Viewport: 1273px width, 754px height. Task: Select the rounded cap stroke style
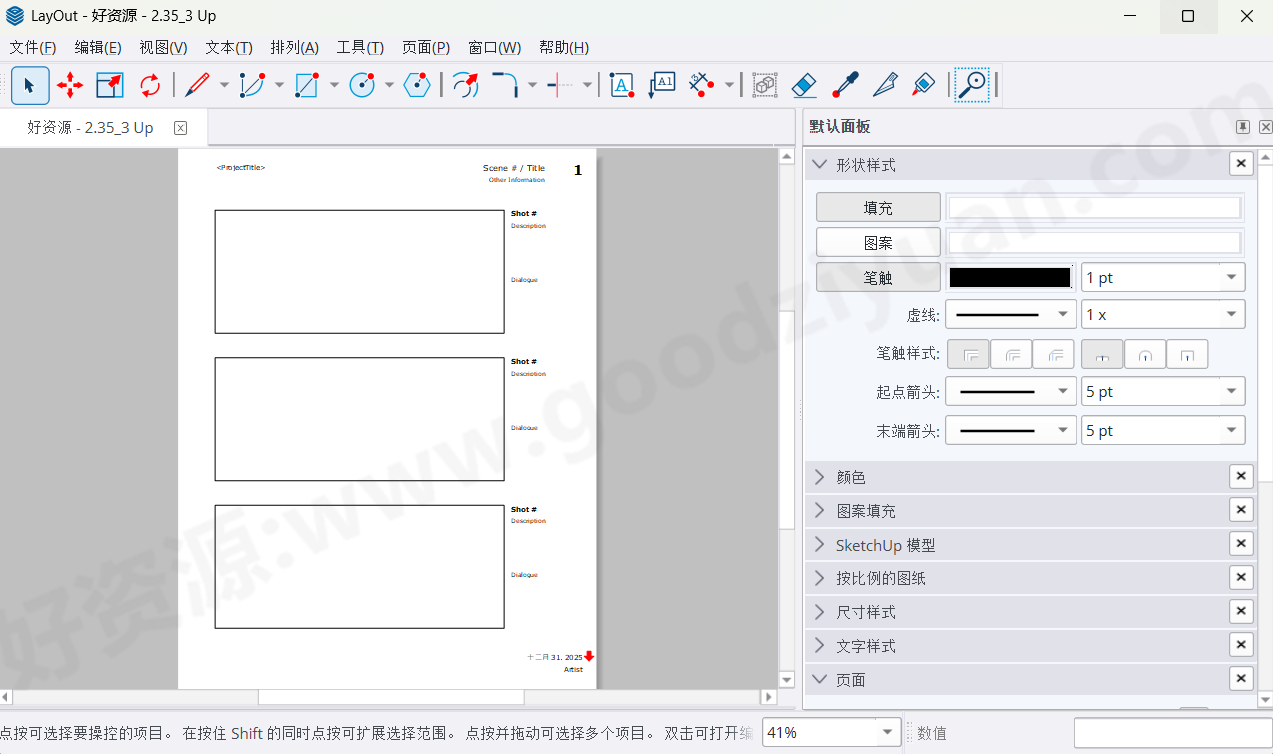coord(1145,353)
